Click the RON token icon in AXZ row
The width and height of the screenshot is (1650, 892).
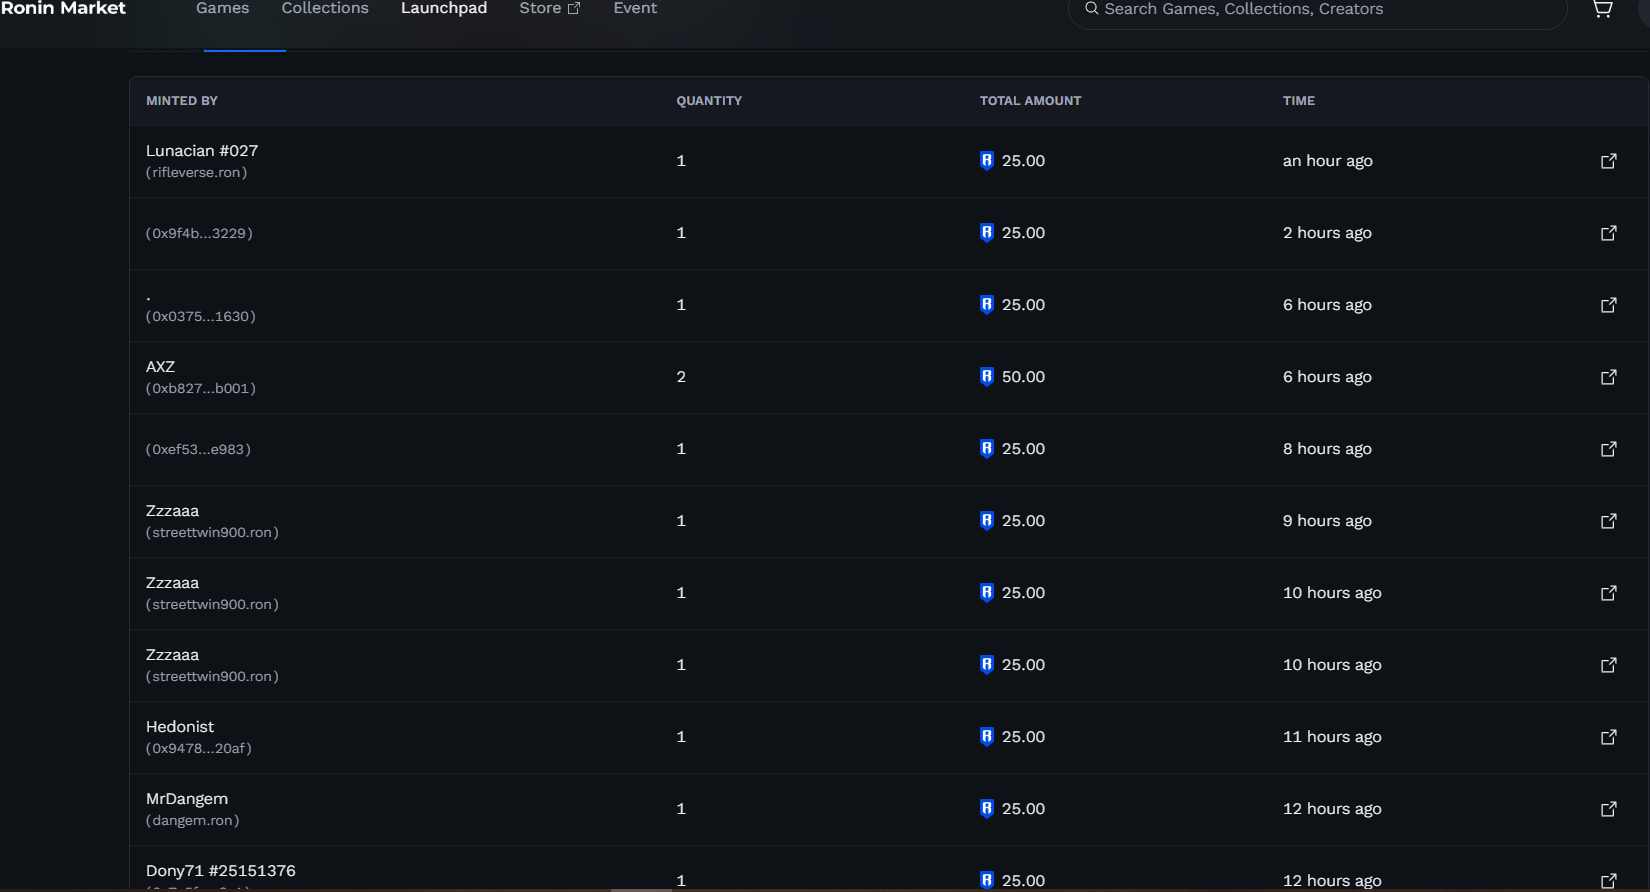coord(987,377)
